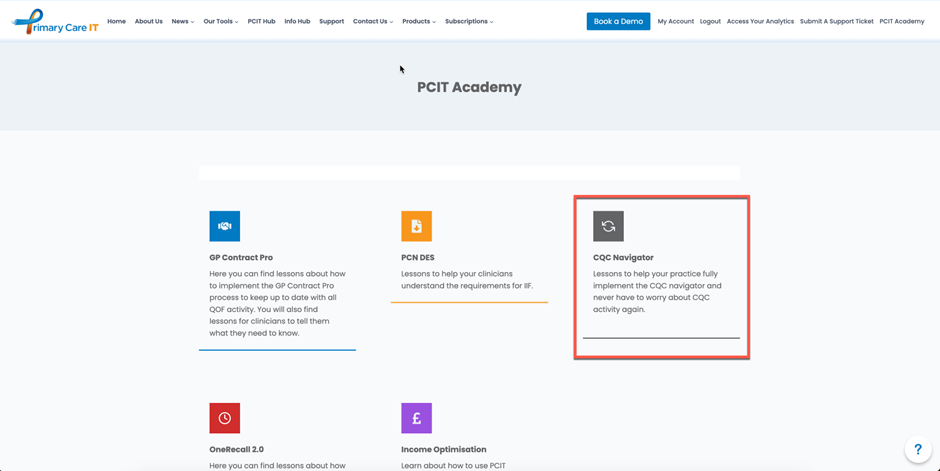Open the Submit A Support Ticket link
Image resolution: width=940 pixels, height=471 pixels.
[836, 21]
